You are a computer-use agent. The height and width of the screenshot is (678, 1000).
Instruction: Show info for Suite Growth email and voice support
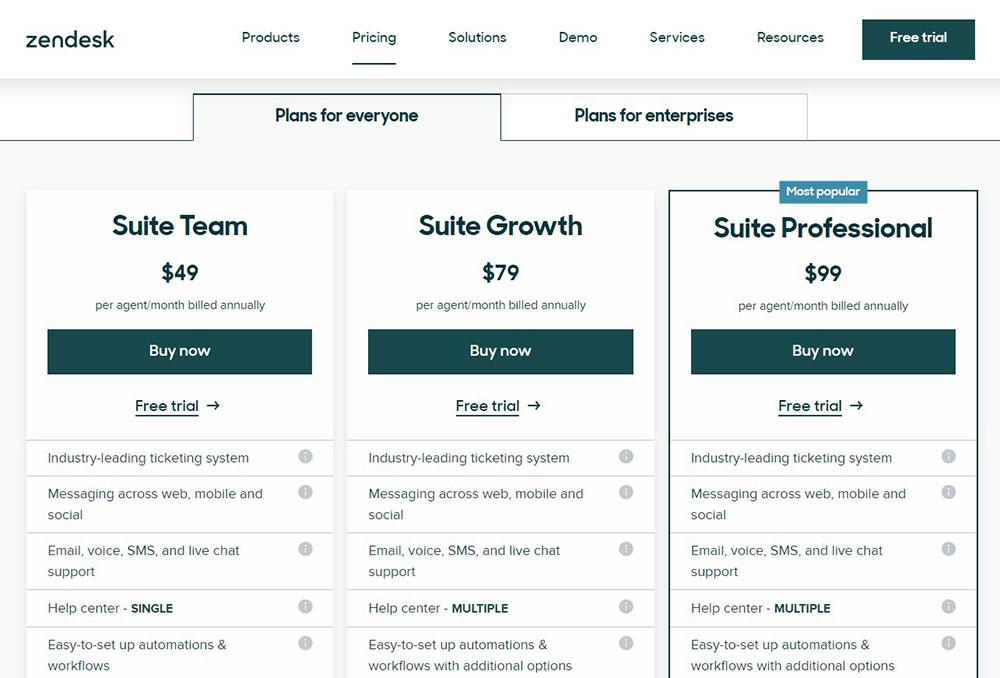point(626,549)
